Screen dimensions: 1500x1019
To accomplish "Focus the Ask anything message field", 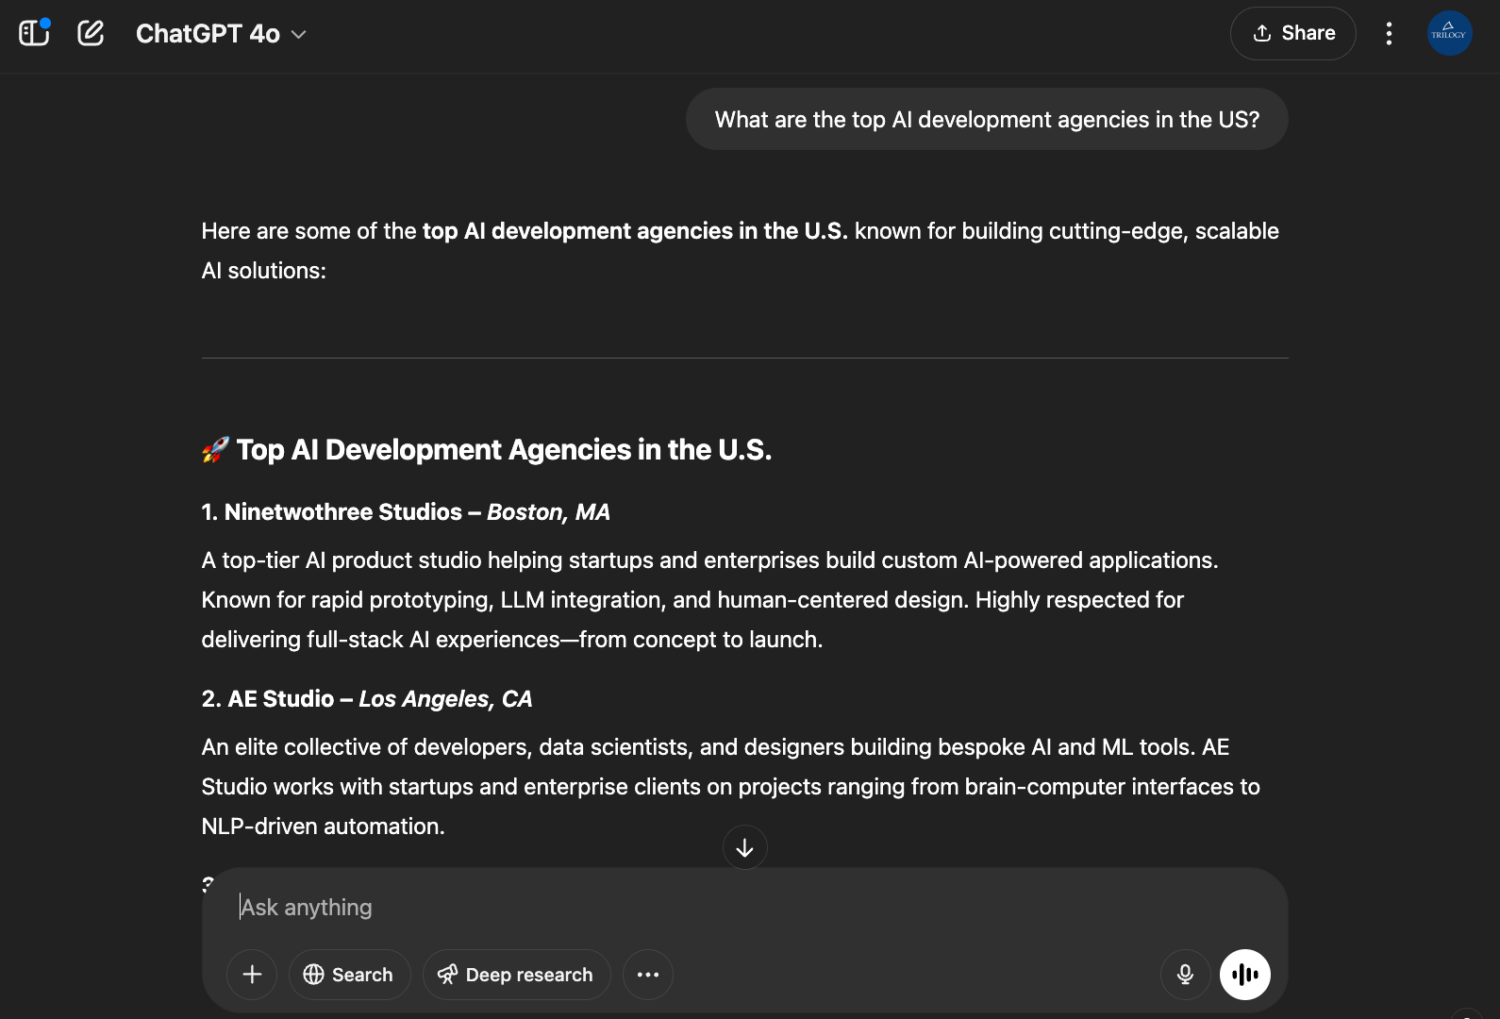I will 700,907.
